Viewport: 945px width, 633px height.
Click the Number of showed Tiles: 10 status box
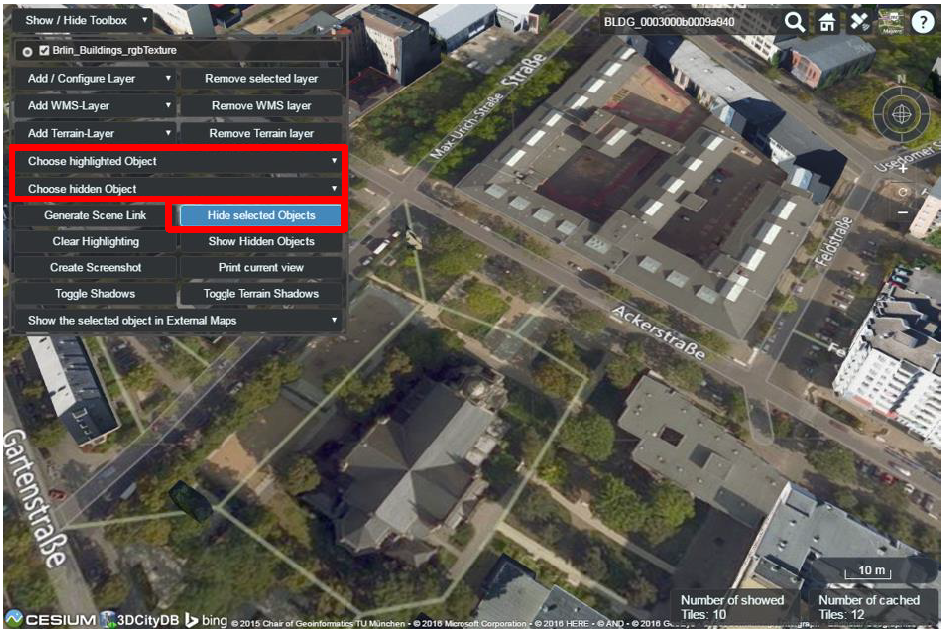click(734, 607)
